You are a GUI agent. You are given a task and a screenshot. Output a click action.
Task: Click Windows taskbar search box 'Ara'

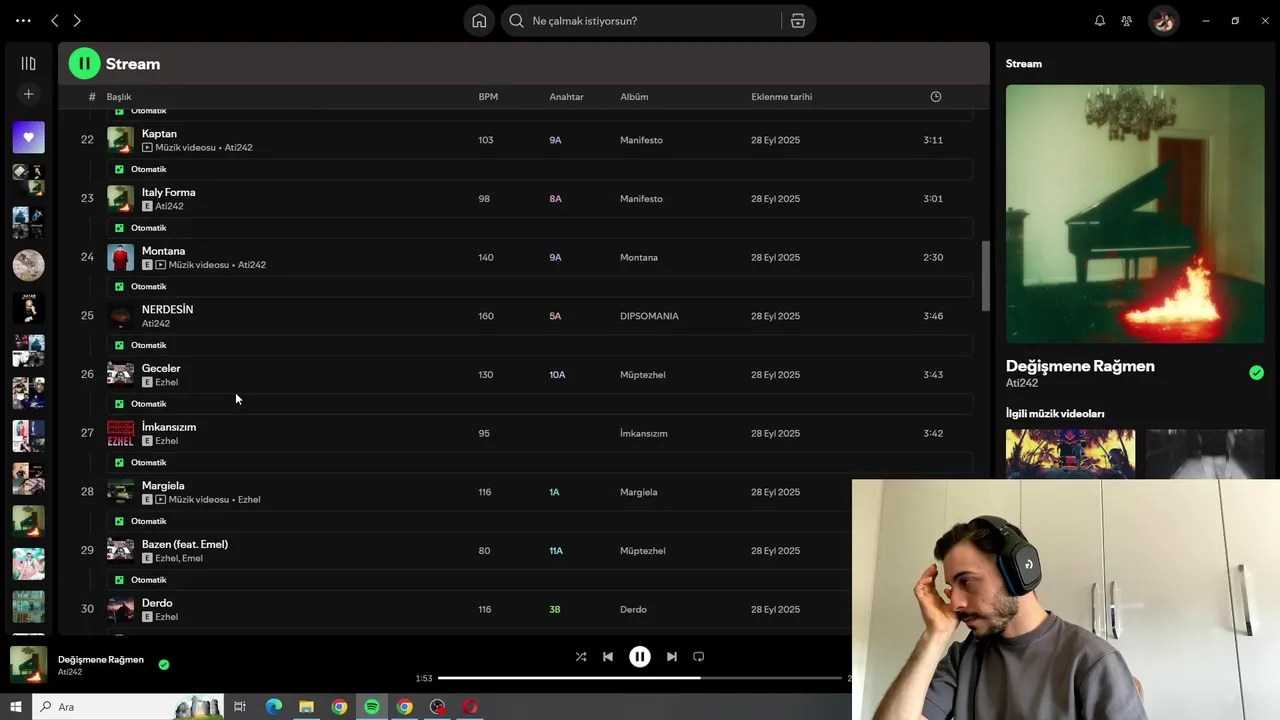pyautogui.click(x=128, y=707)
